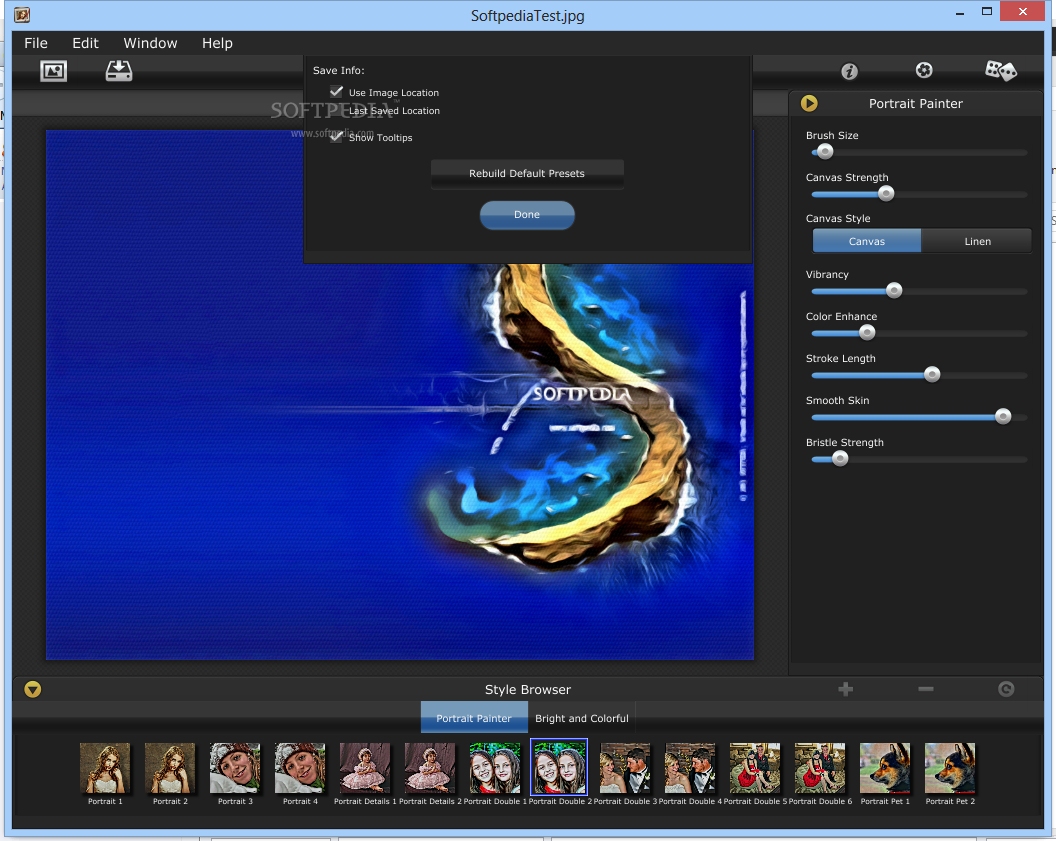Viewport: 1056px width, 841px height.
Task: Open the Window menu
Action: (x=150, y=43)
